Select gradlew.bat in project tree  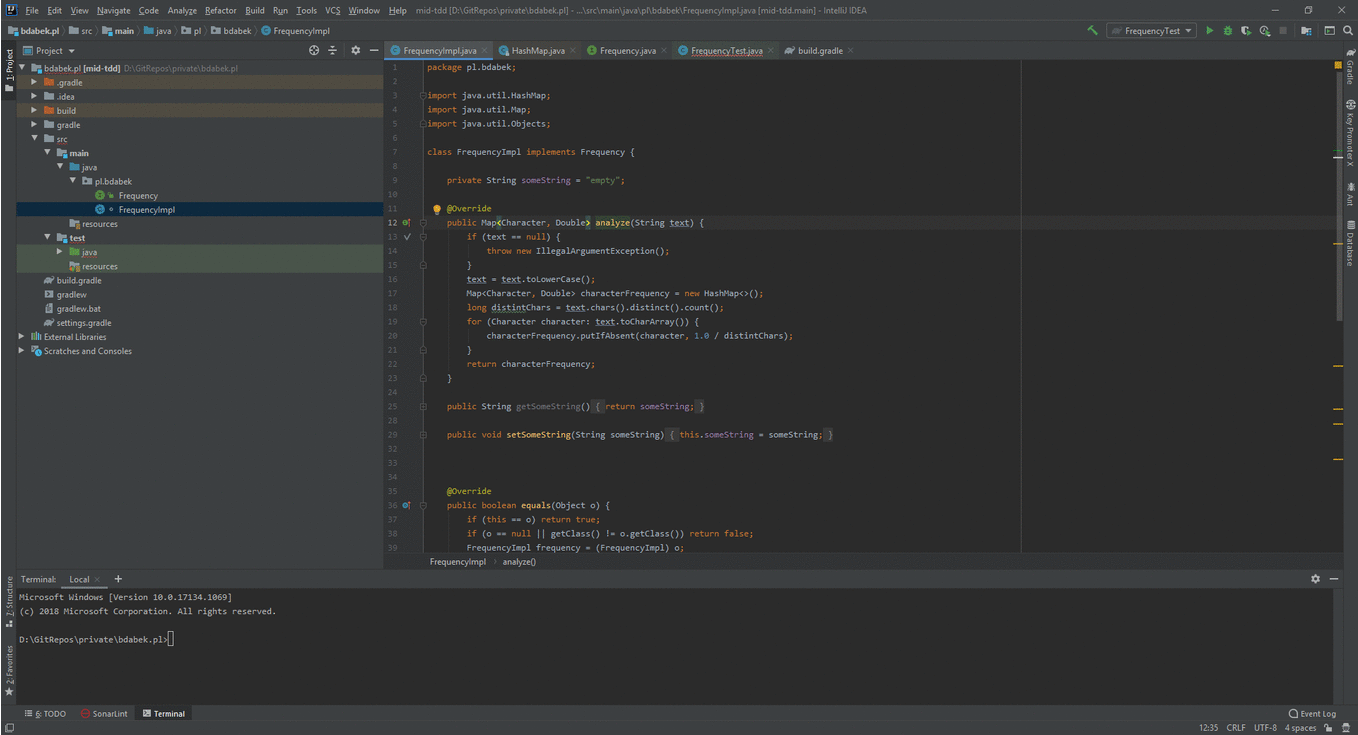79,309
